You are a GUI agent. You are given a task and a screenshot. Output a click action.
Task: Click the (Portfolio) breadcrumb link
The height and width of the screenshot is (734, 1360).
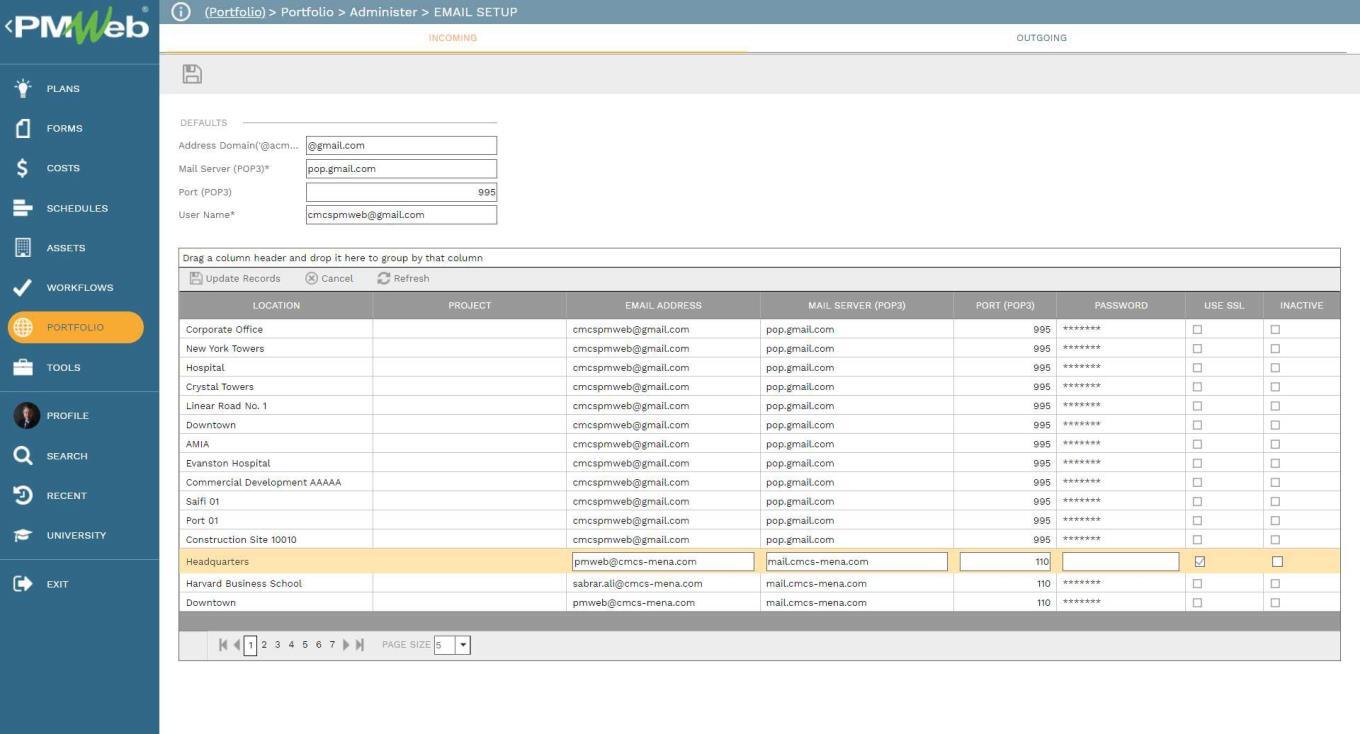pyautogui.click(x=235, y=12)
